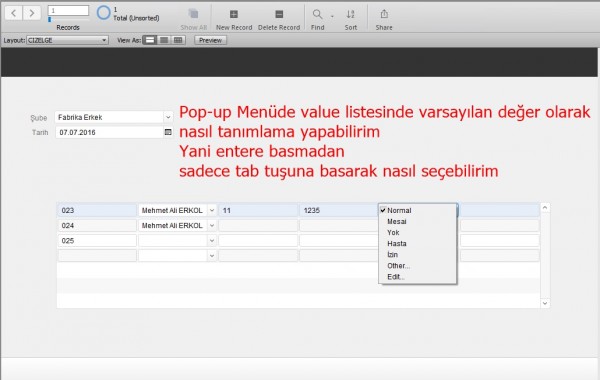Open name dropdown in the empty last row
600x380 pixels.
[x=212, y=256]
